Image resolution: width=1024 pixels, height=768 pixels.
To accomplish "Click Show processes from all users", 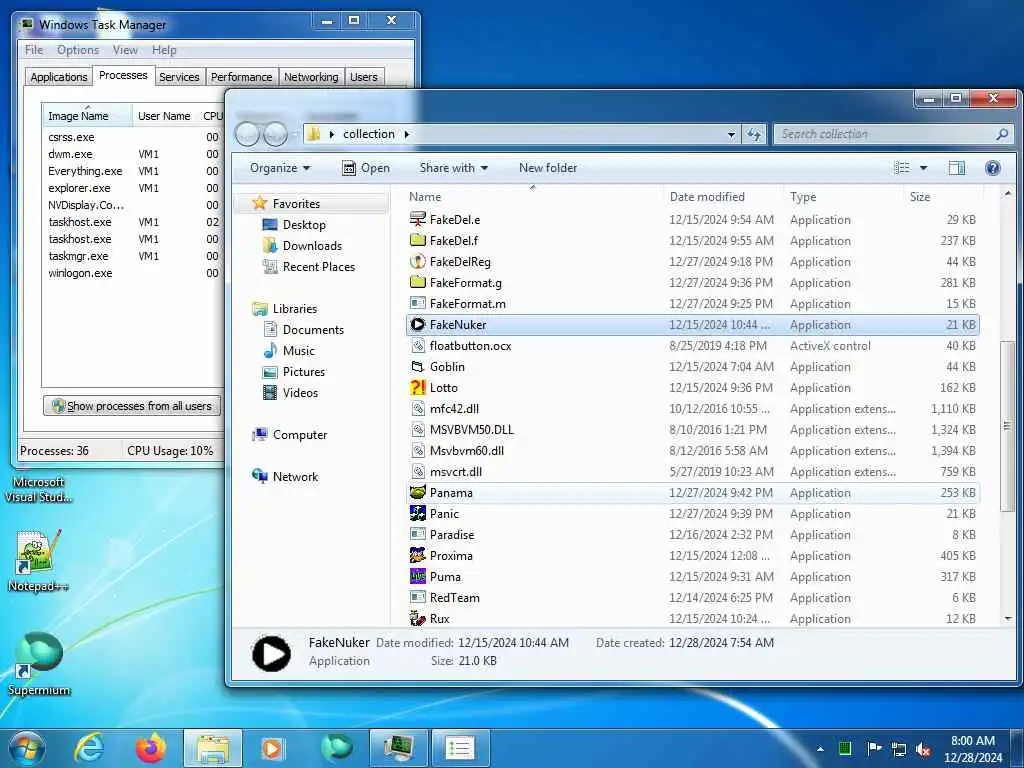I will [132, 406].
